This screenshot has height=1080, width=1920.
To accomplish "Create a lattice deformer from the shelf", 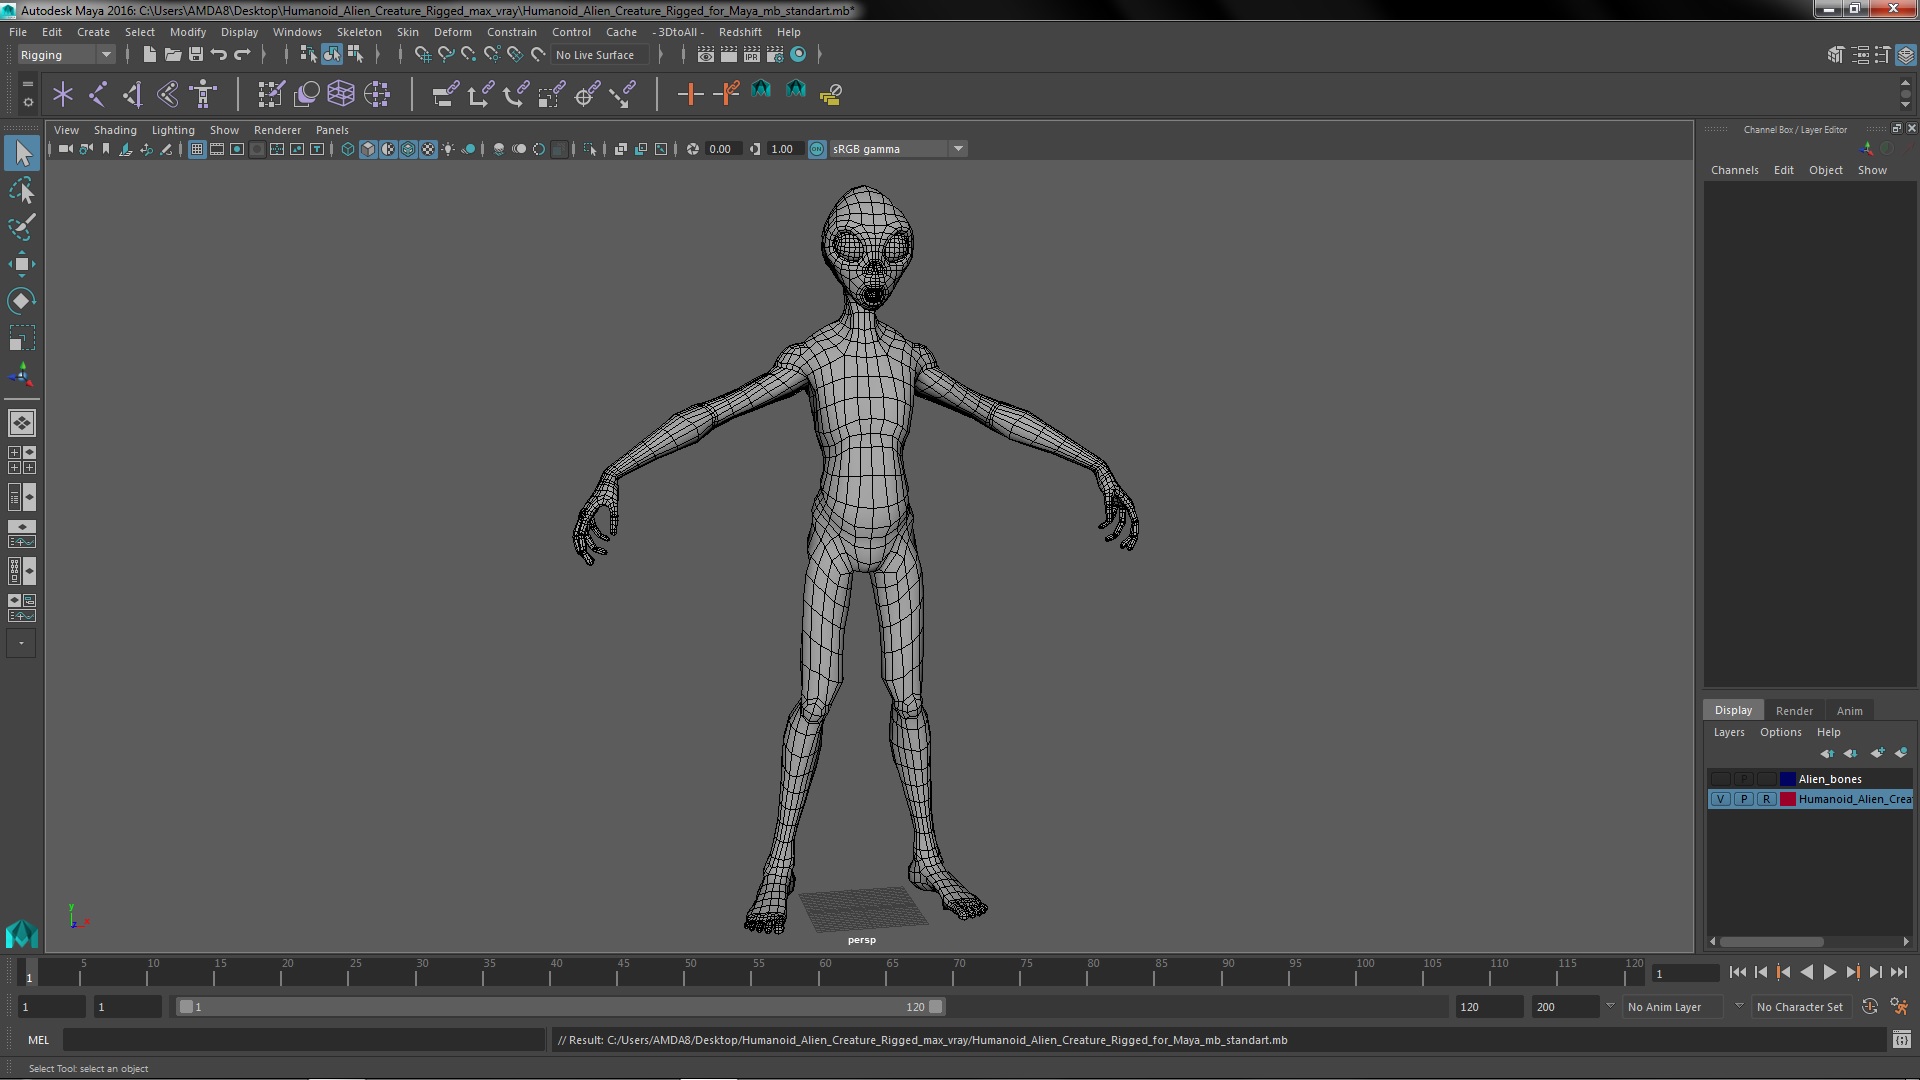I will click(341, 94).
